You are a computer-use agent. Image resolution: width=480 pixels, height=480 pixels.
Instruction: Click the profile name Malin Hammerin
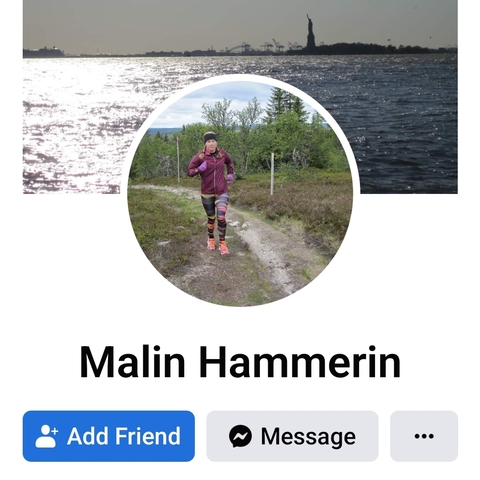pos(240,362)
